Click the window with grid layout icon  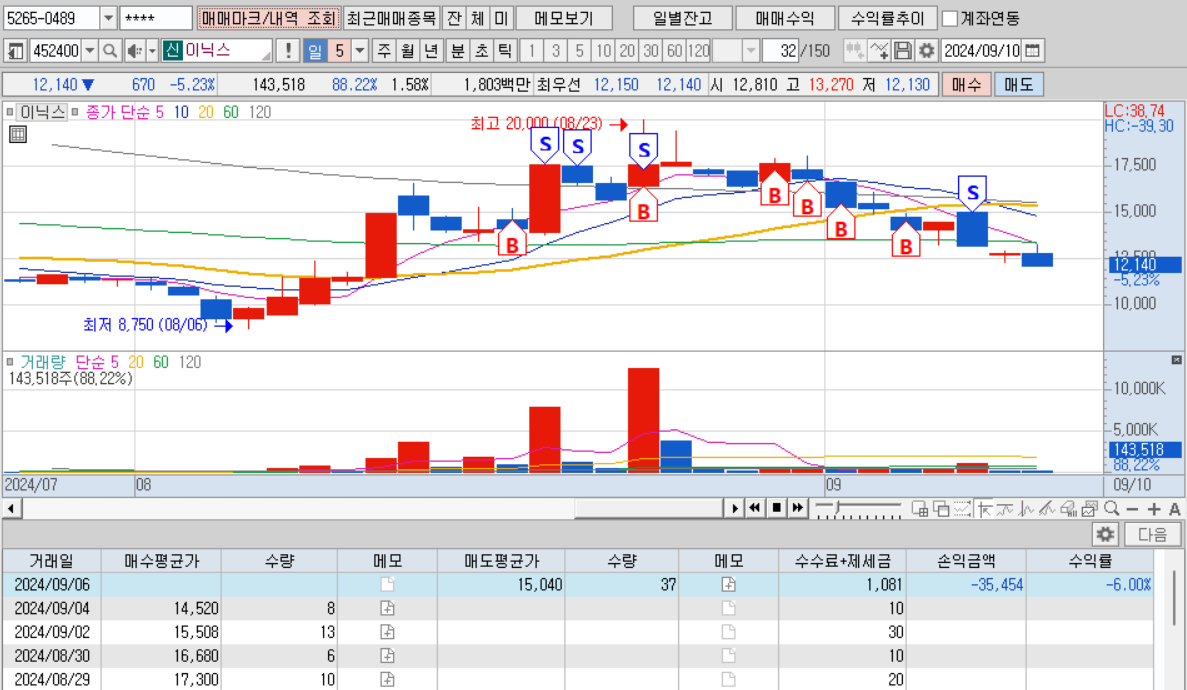point(920,508)
